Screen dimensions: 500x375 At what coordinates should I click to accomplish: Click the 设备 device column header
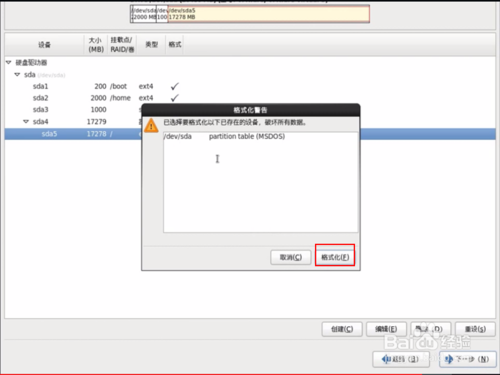pos(44,45)
